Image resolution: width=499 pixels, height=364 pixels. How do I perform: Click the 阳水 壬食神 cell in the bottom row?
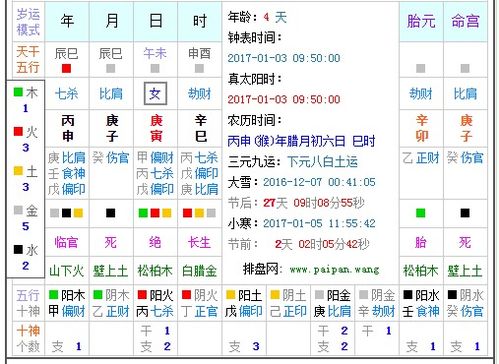click(x=421, y=303)
